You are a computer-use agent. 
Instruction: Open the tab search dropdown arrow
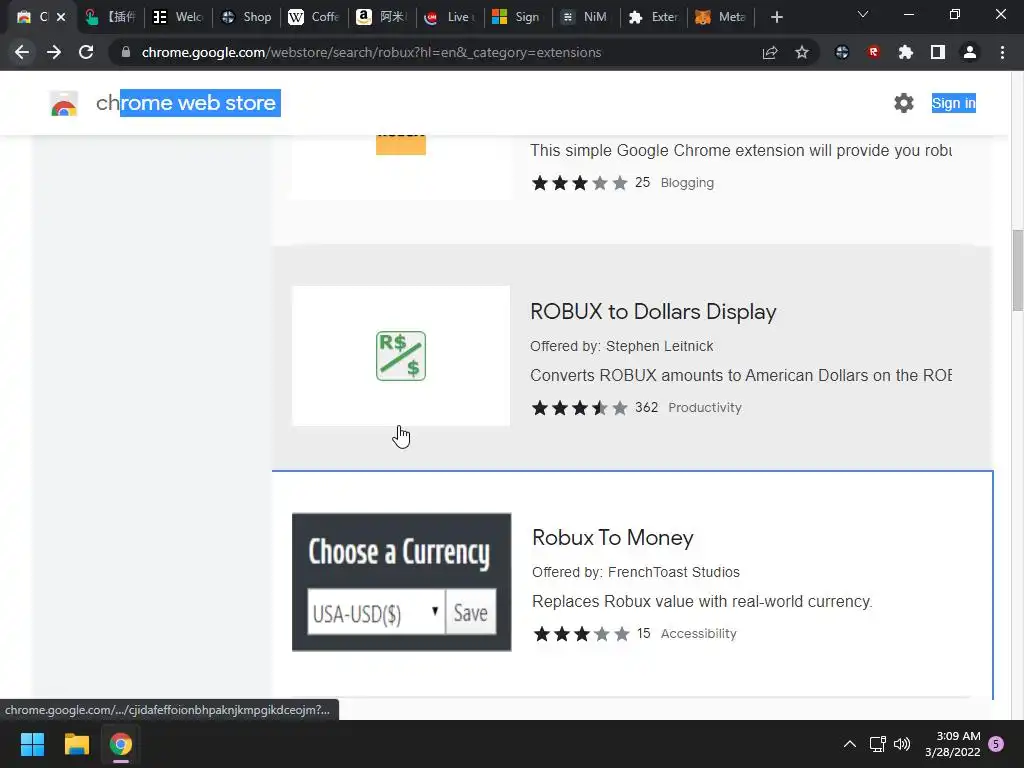[x=863, y=14]
